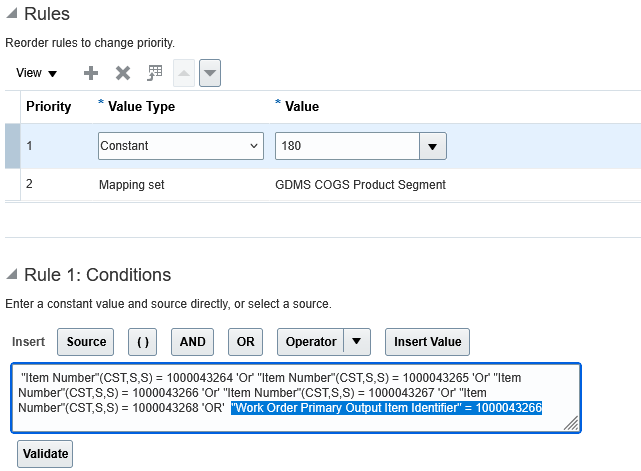Collapse the Rule 1: Conditions section
Viewport: 641px width, 471px height.
11,275
